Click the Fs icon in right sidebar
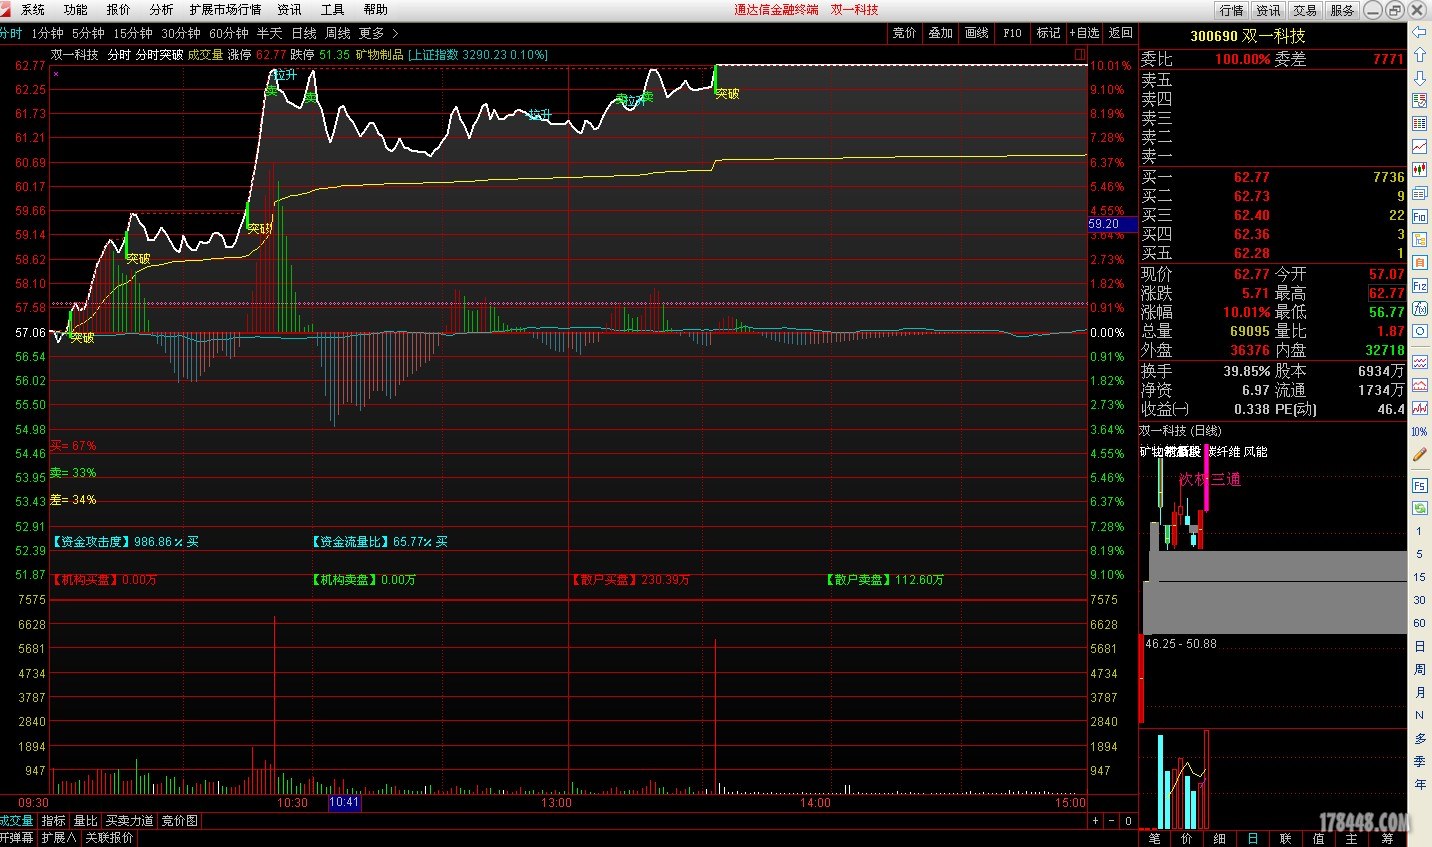This screenshot has width=1432, height=847. pyautogui.click(x=1419, y=486)
